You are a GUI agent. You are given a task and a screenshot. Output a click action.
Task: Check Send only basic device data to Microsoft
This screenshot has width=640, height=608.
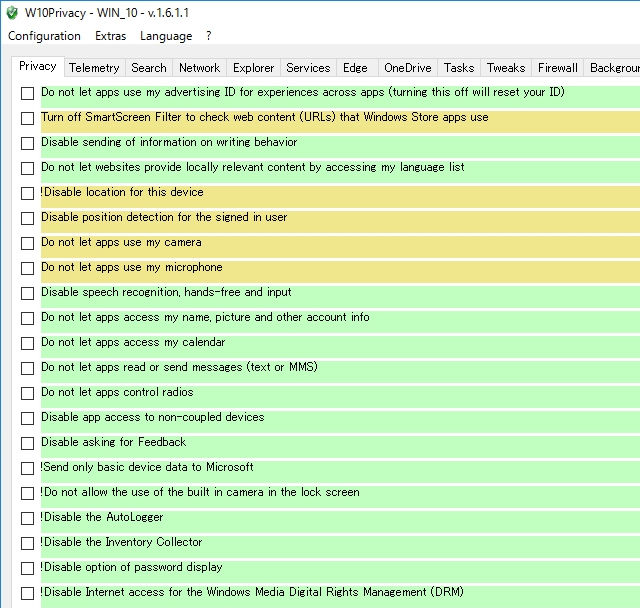[27, 468]
